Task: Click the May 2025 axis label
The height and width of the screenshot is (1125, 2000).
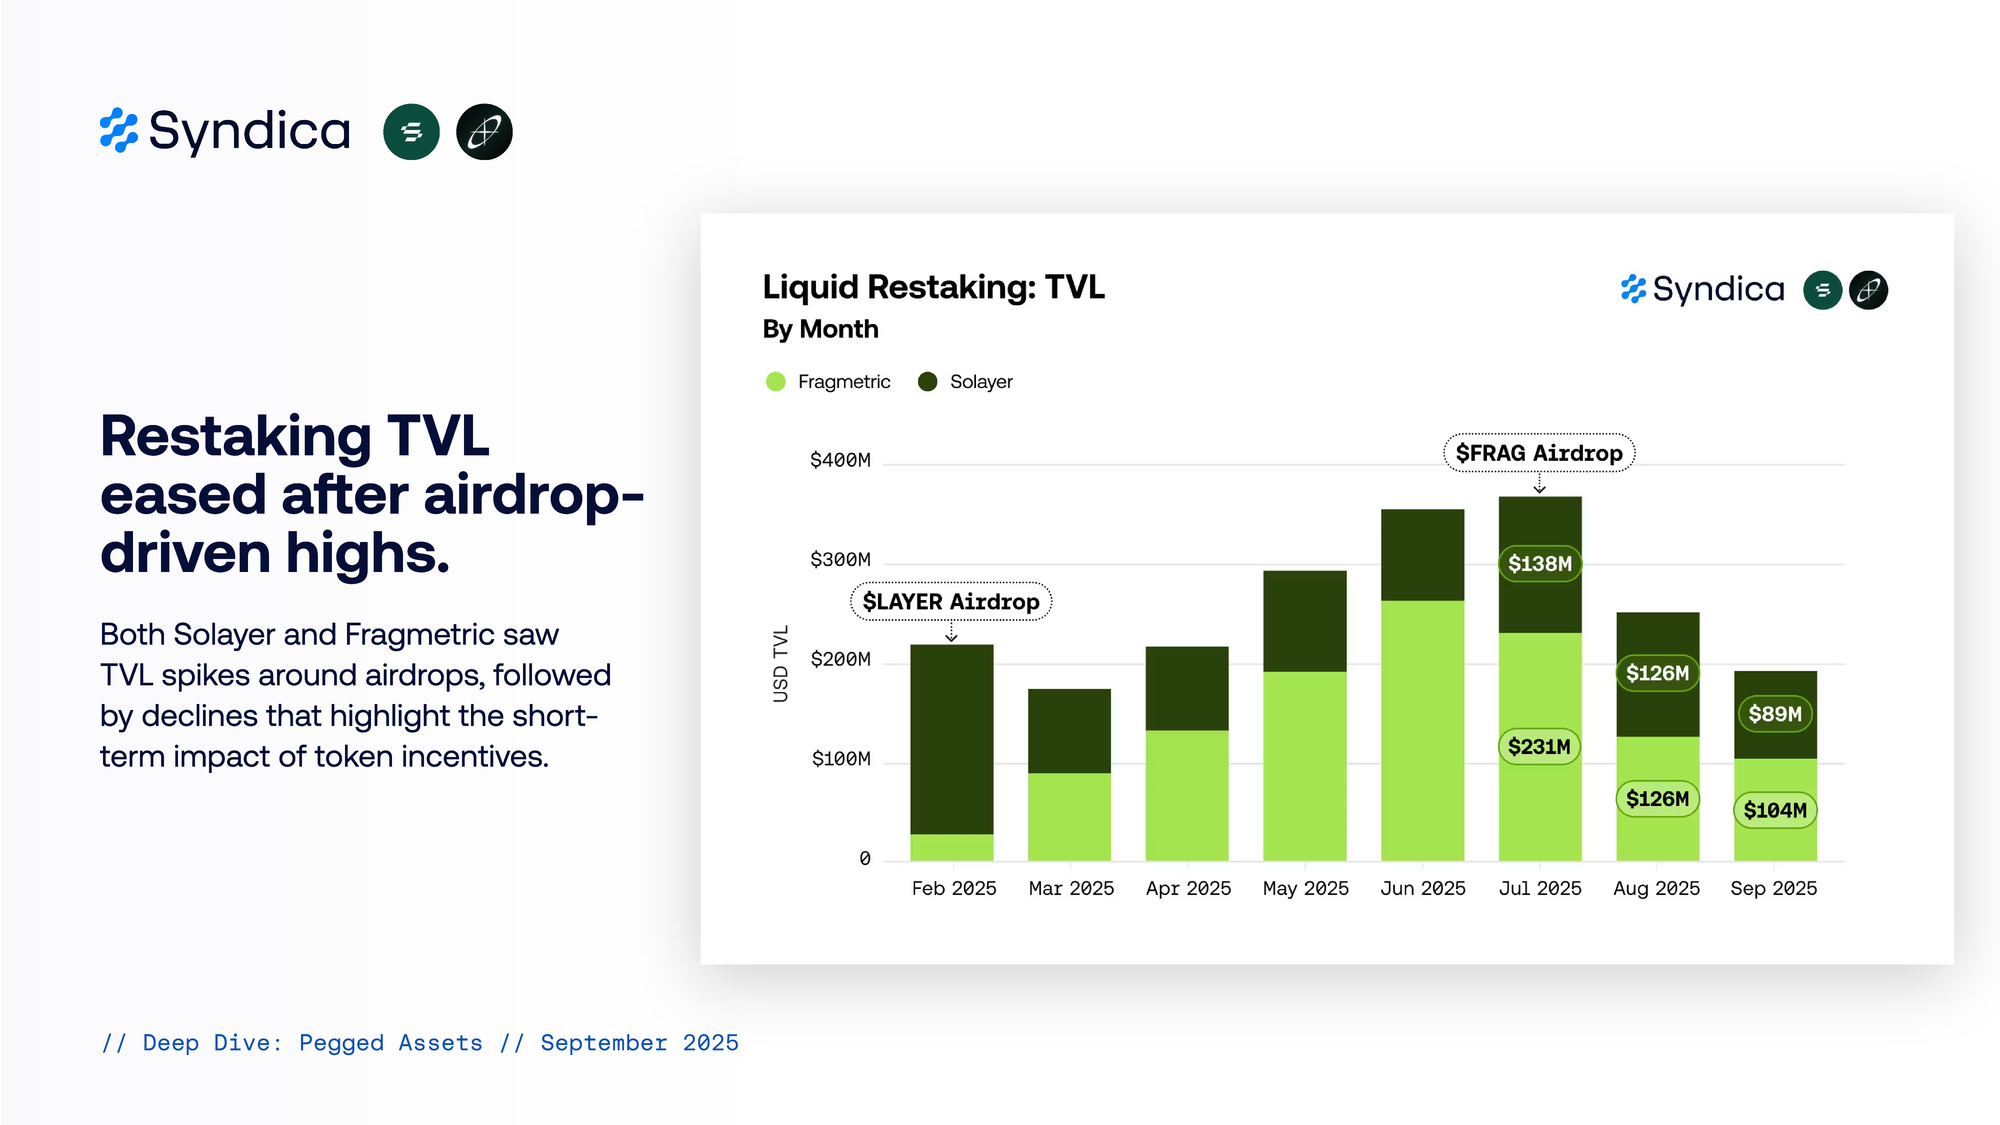Action: [1305, 888]
